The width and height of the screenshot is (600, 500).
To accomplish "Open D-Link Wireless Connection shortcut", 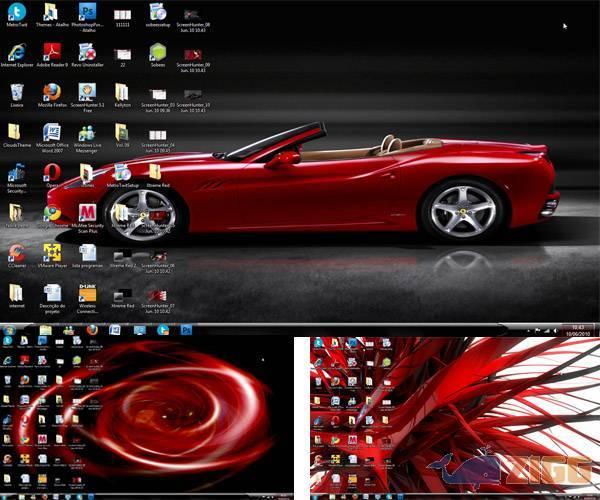I will point(87,293).
